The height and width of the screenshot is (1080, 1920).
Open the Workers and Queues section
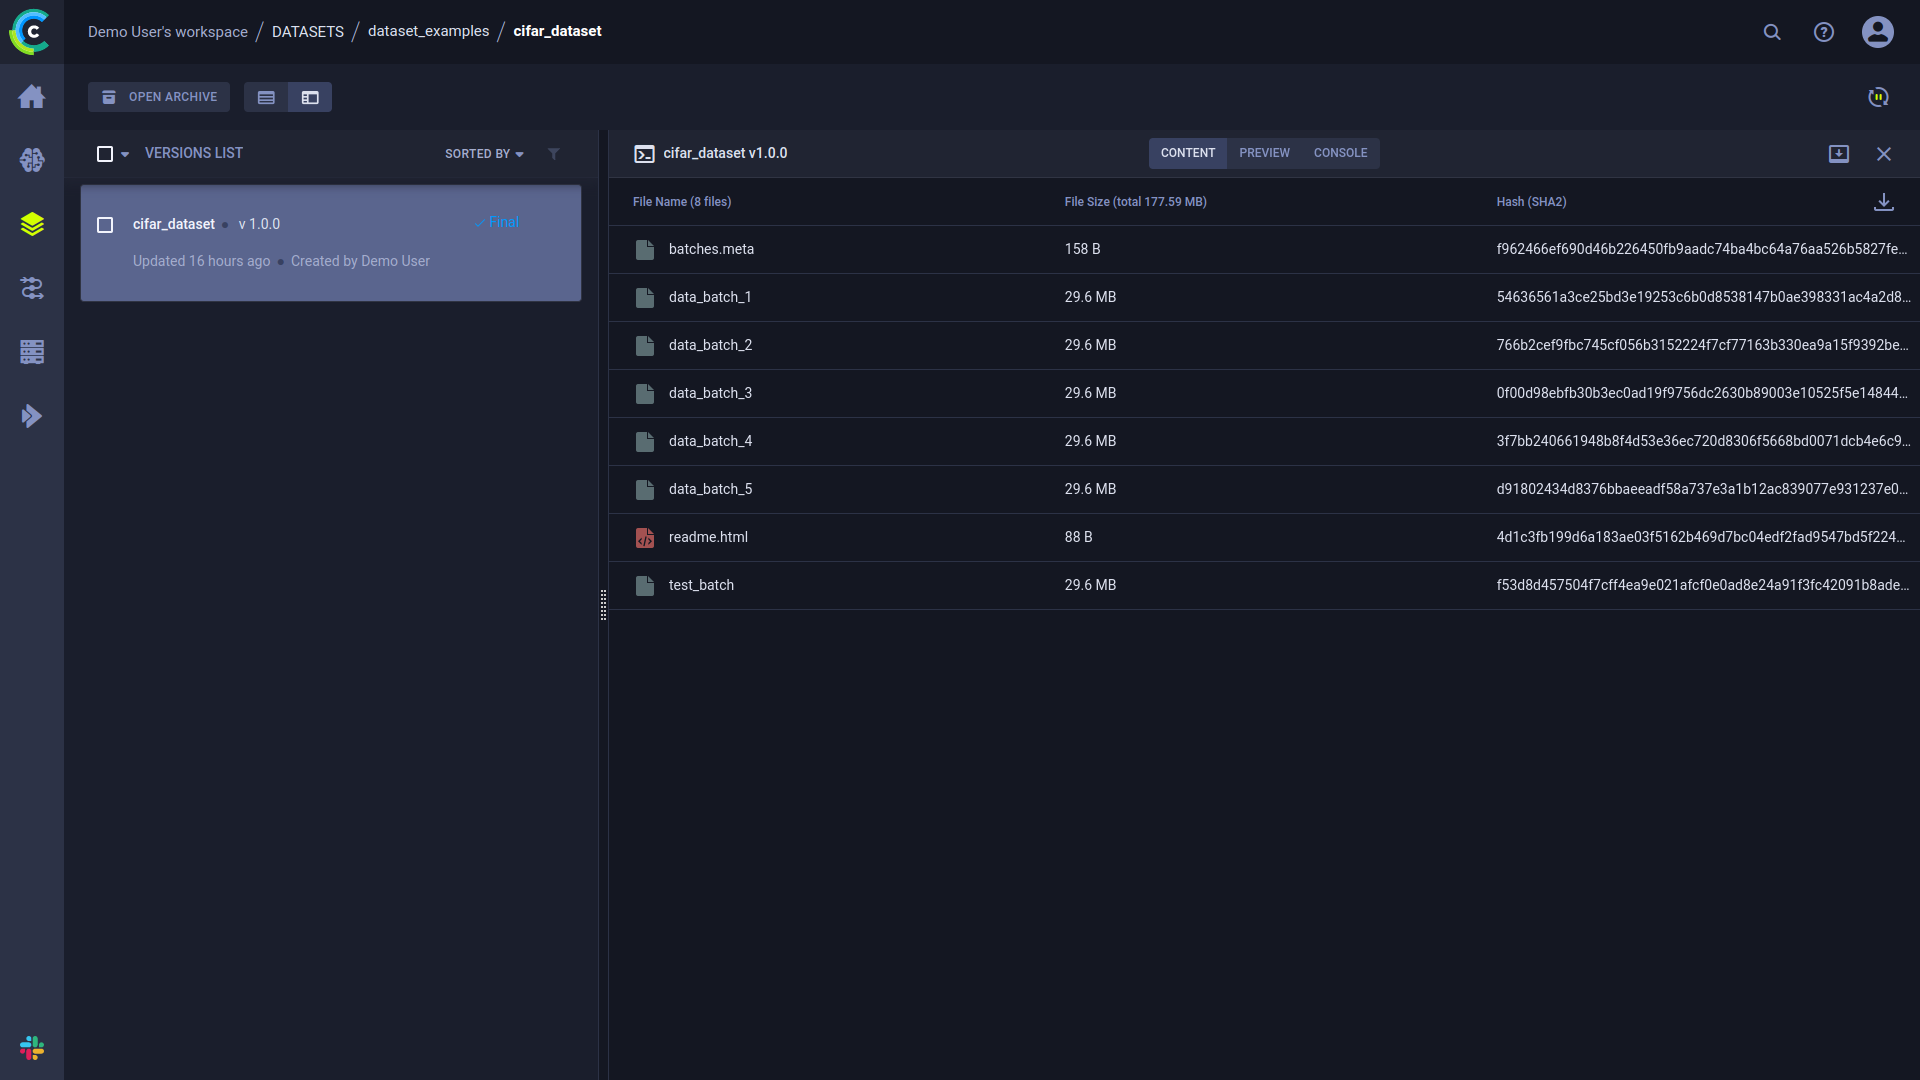click(x=32, y=352)
